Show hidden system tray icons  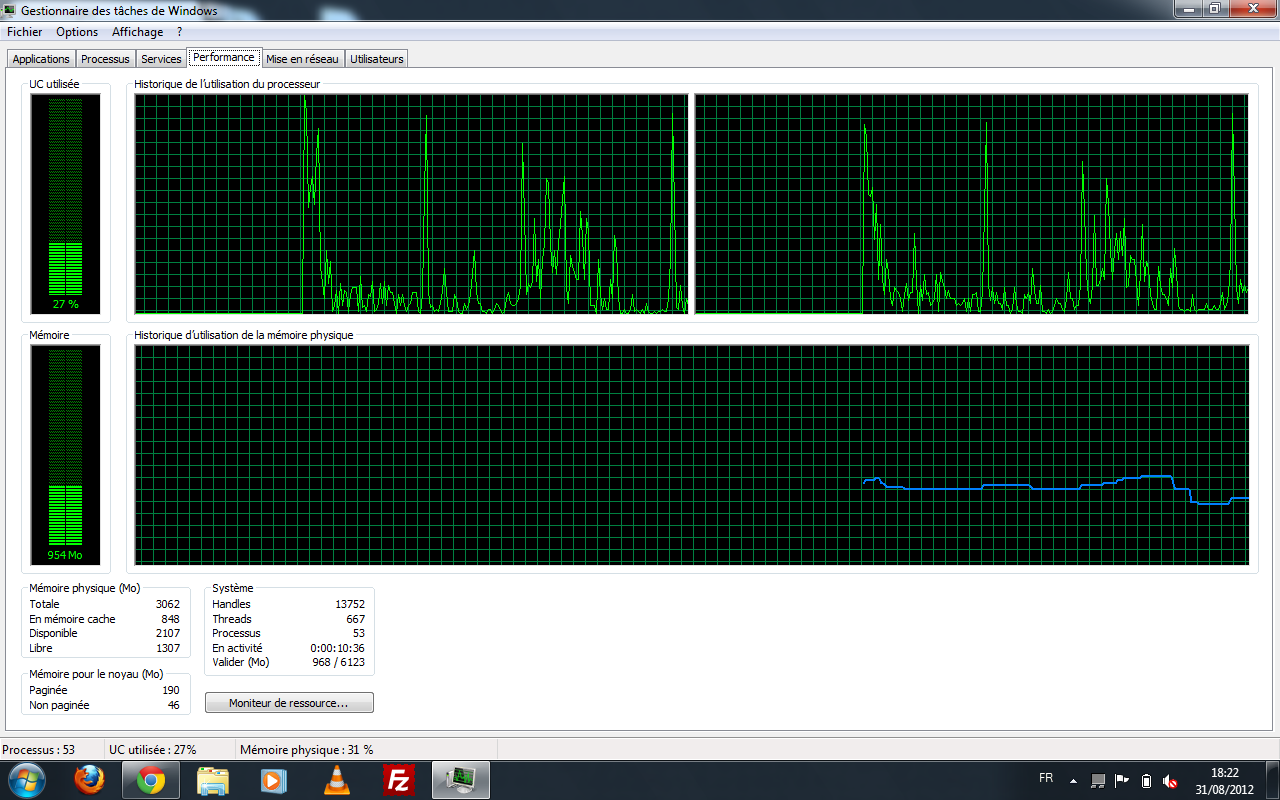(x=1073, y=780)
